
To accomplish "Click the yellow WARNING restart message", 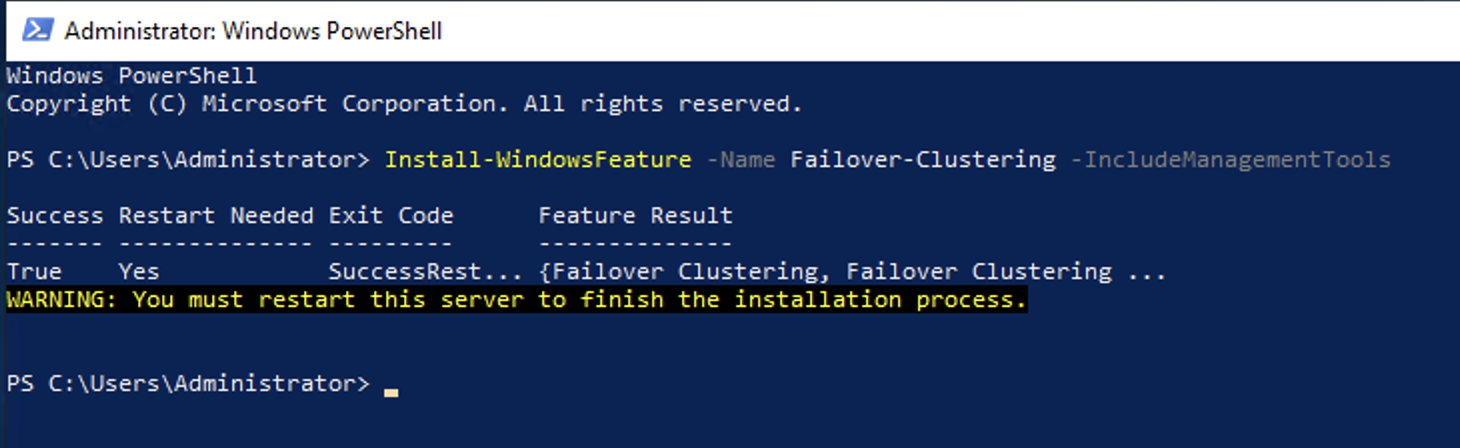I will (x=516, y=300).
